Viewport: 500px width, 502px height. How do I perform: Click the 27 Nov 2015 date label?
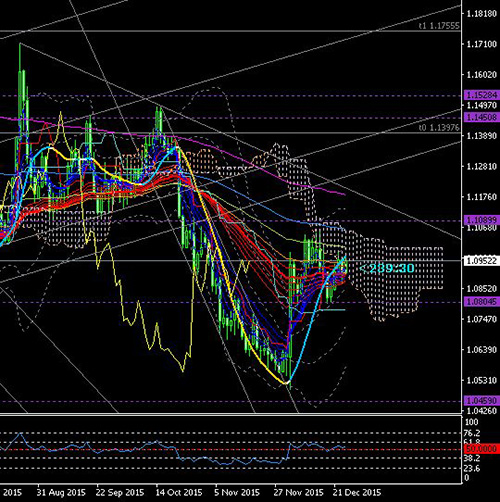click(x=299, y=493)
